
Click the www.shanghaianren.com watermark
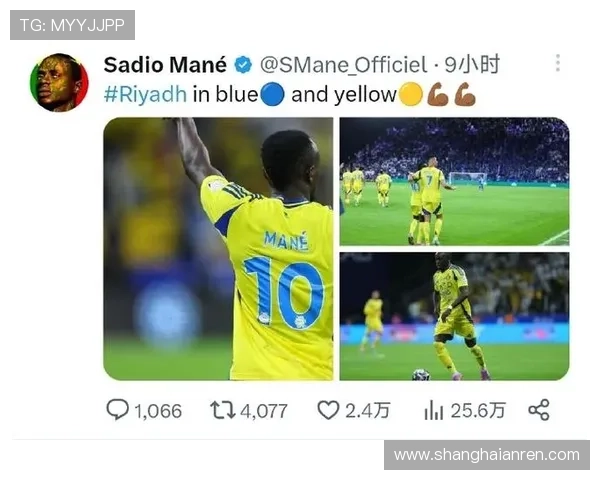487,455
